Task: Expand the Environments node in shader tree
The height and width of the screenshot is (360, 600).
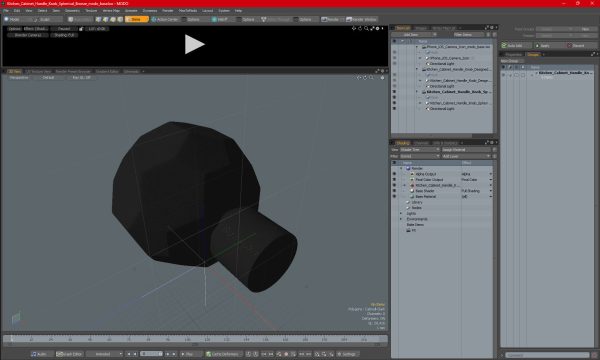Action: (x=401, y=219)
